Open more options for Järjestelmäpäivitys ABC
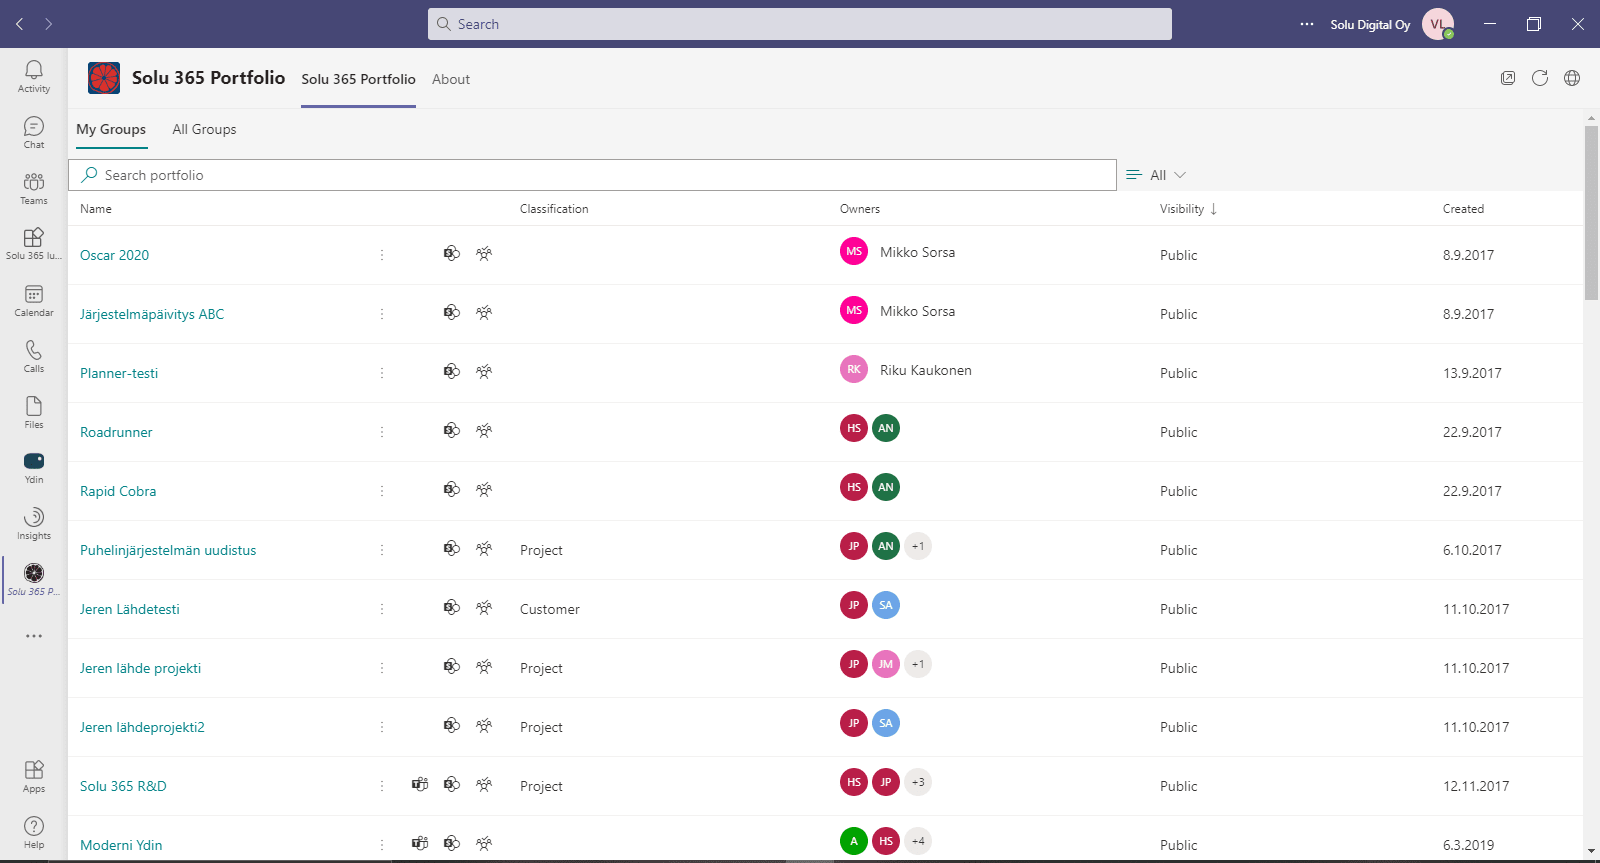 382,314
